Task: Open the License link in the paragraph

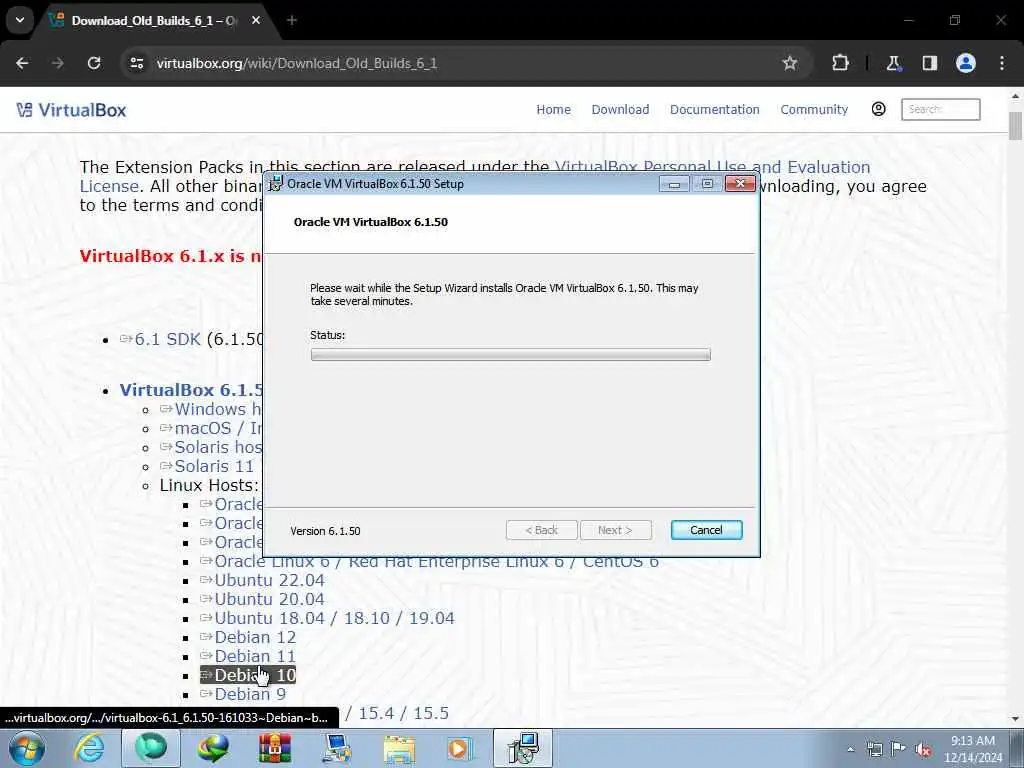Action: (109, 186)
